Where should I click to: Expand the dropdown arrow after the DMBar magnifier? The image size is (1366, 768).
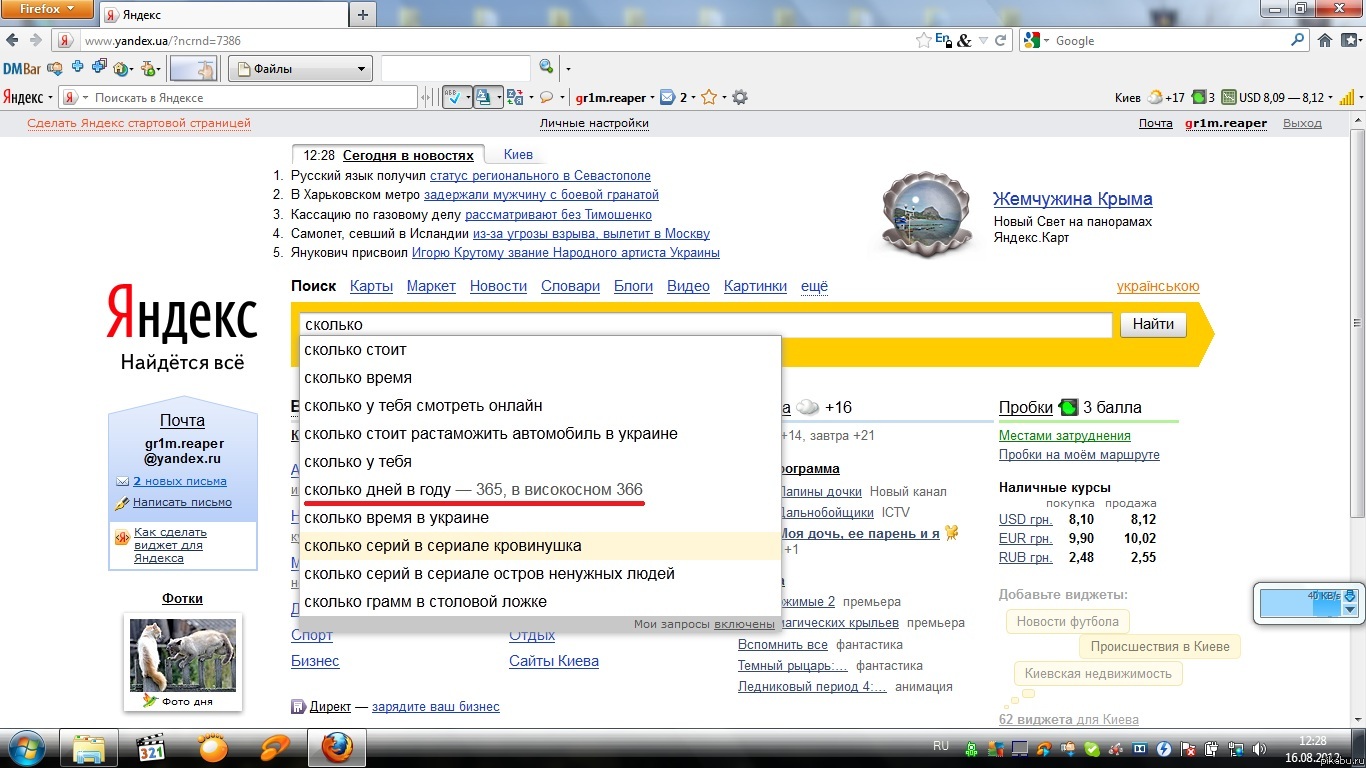point(568,69)
